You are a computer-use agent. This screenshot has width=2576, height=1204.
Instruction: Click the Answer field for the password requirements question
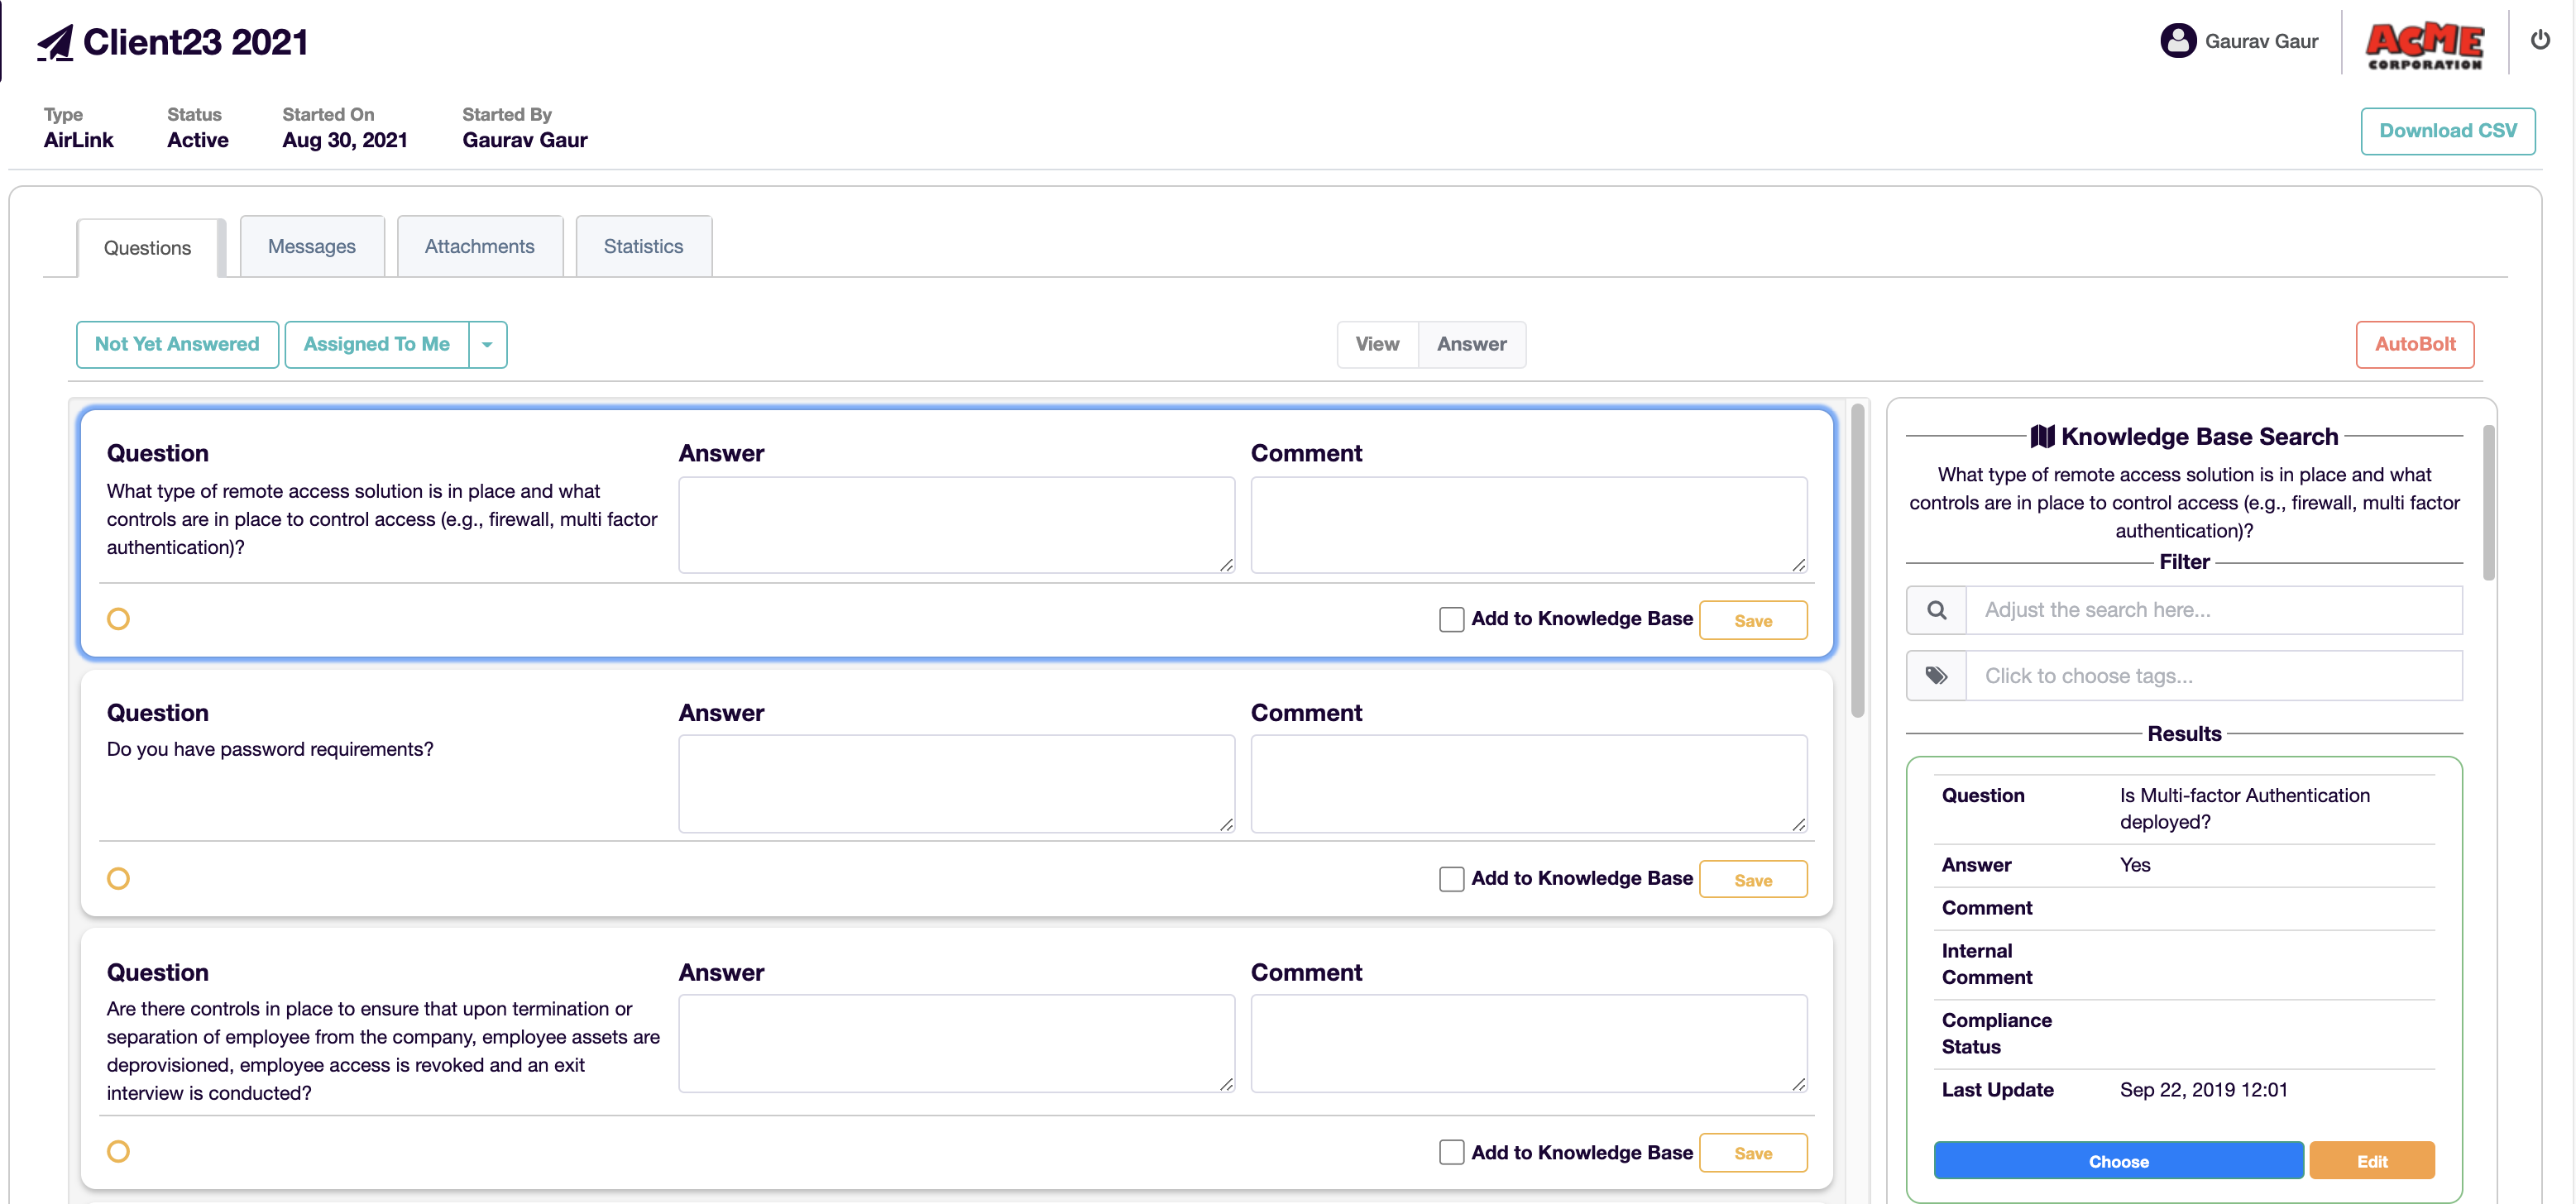[x=956, y=783]
